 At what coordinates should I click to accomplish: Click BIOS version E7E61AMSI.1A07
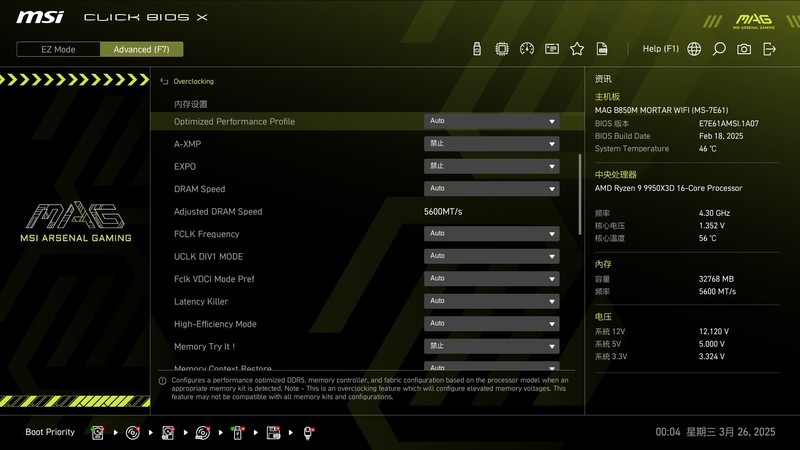[x=729, y=123]
